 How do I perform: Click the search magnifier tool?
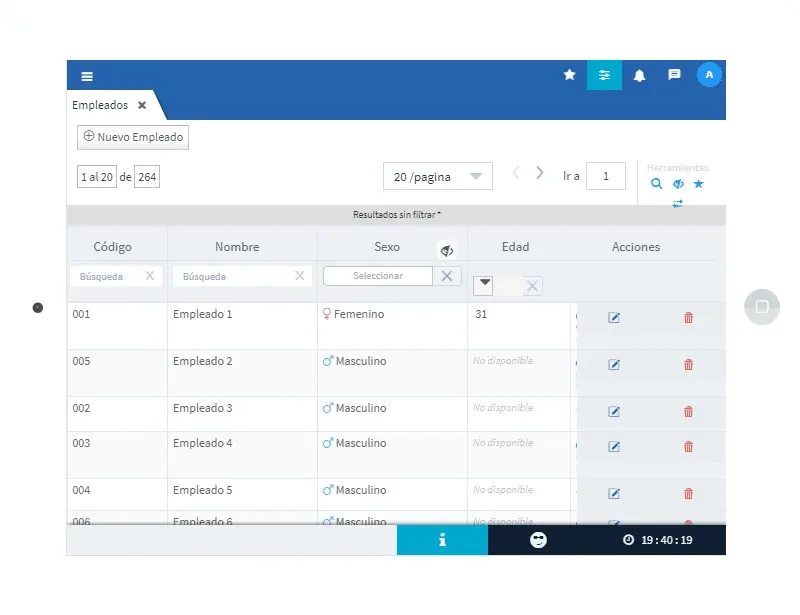(x=656, y=184)
